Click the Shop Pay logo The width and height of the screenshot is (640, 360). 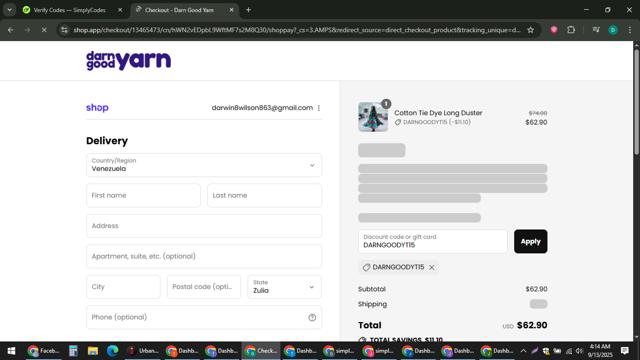(x=97, y=108)
